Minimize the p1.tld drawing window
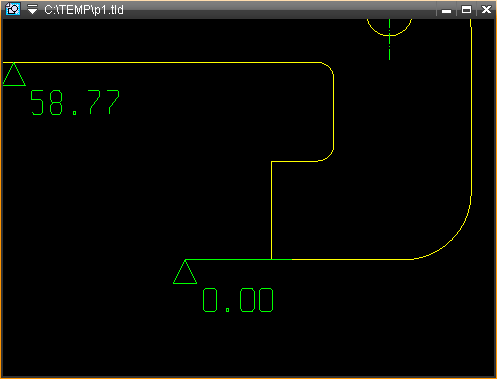The image size is (497, 379). (446, 10)
